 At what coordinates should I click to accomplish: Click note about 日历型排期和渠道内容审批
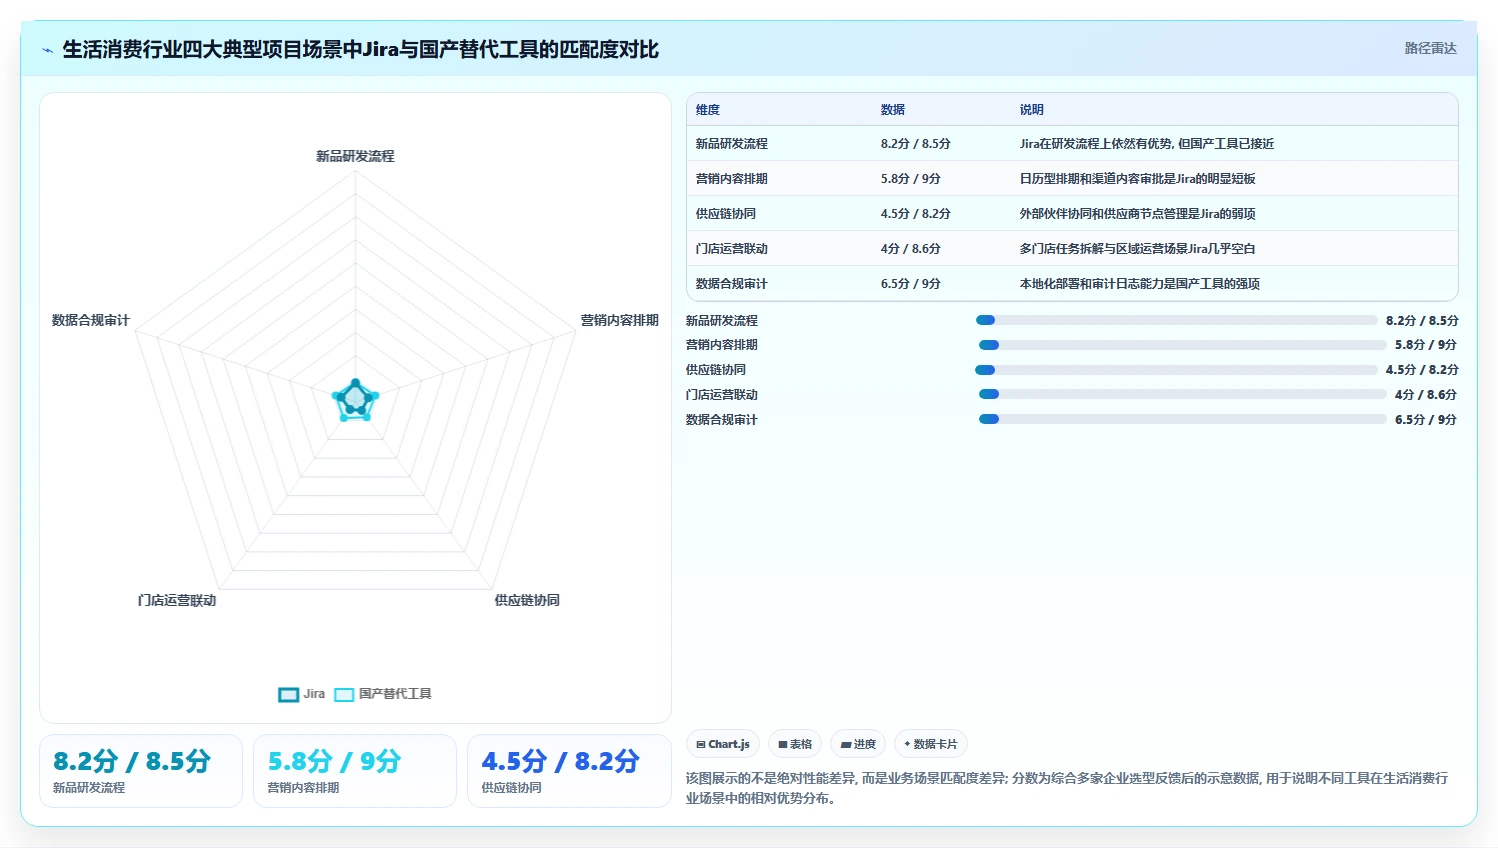tap(1138, 179)
